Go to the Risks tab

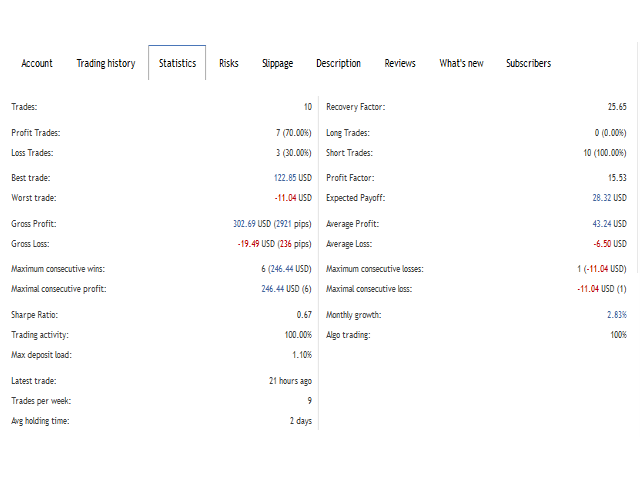(229, 63)
